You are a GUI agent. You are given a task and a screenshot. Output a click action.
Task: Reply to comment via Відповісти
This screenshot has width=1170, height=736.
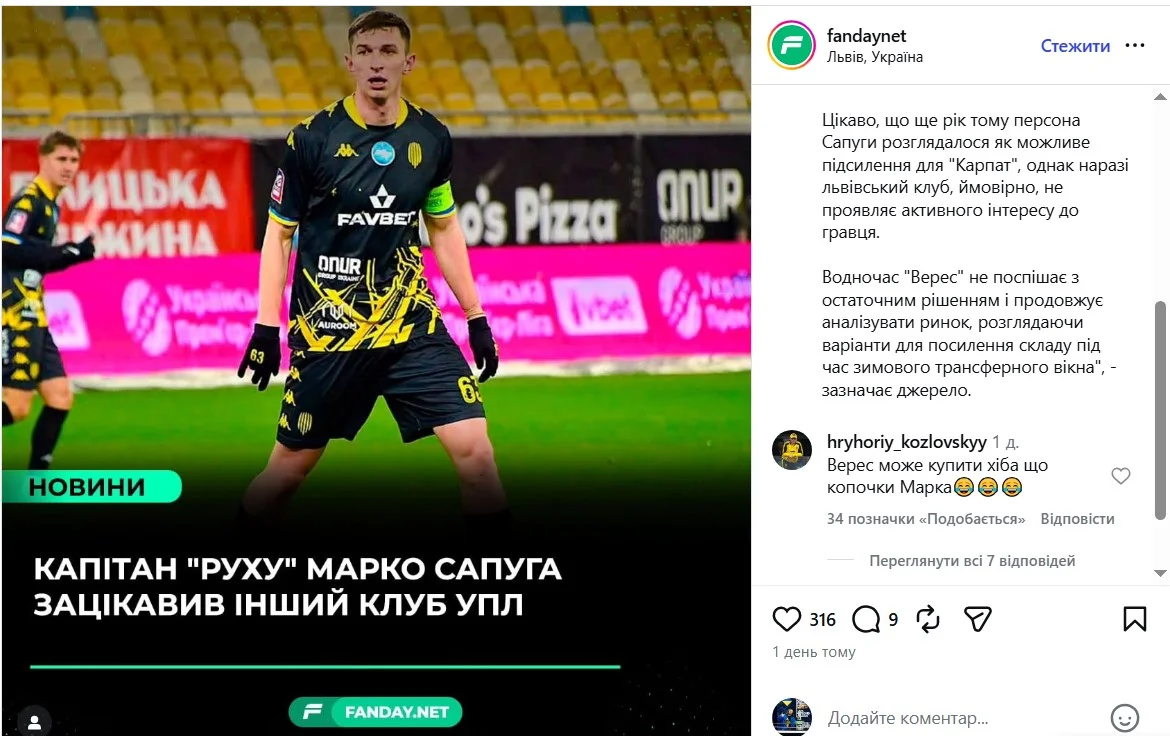pos(1077,519)
